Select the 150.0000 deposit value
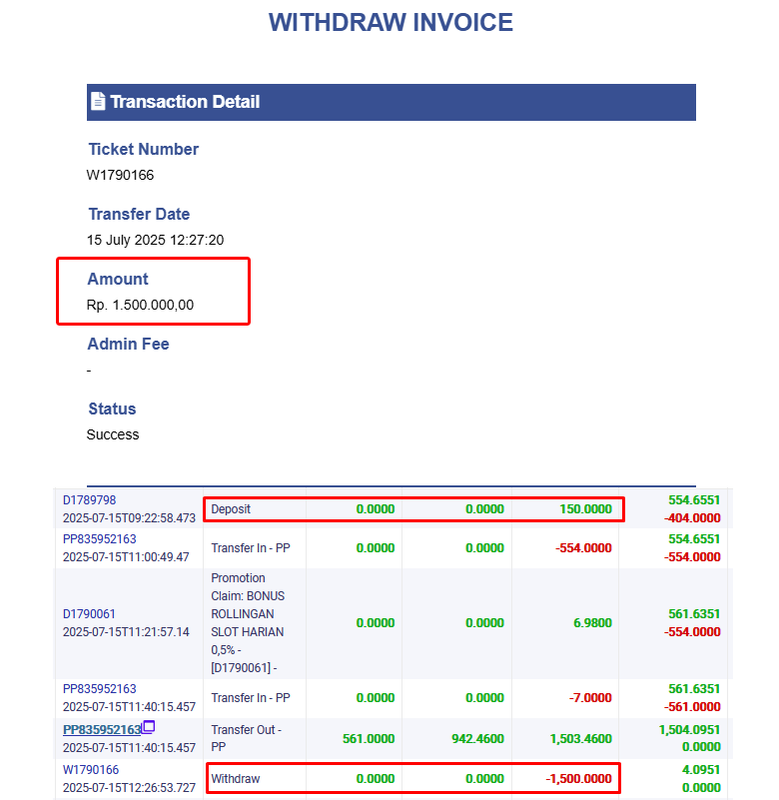 [586, 509]
